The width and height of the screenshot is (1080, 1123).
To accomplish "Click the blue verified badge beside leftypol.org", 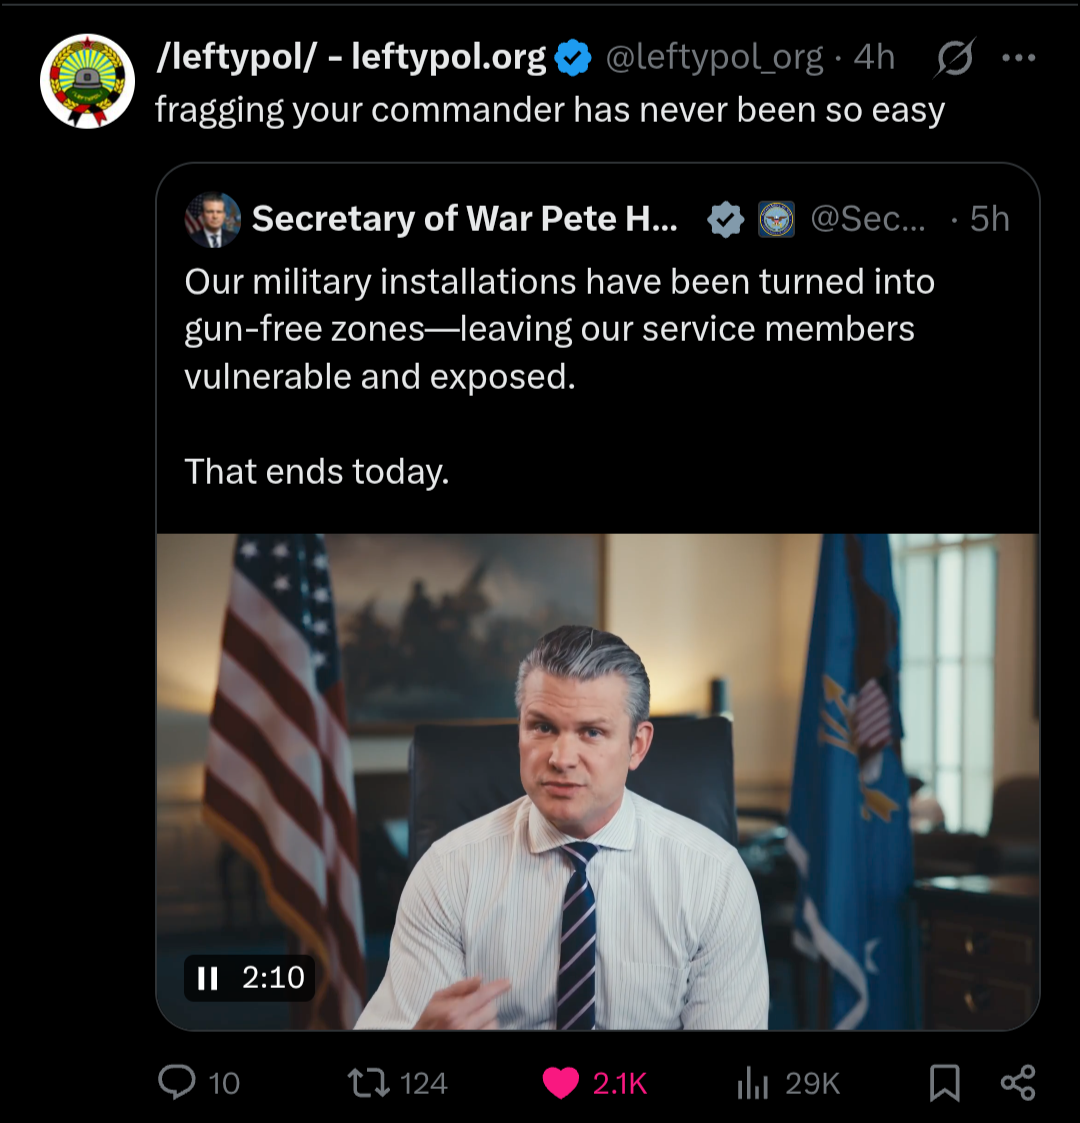I will click(x=573, y=59).
